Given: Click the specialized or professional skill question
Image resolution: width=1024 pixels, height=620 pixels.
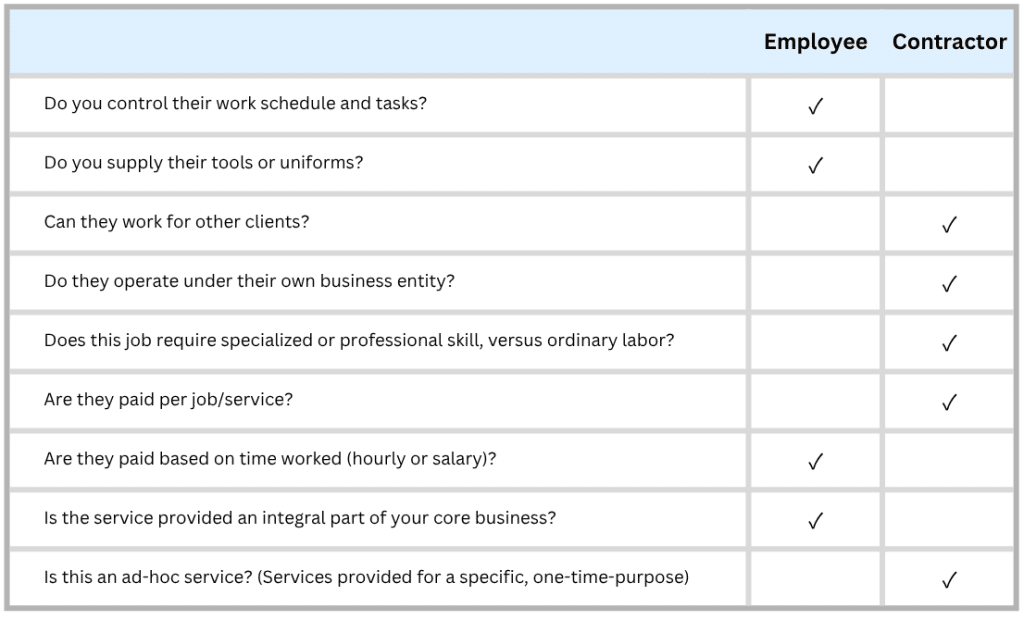Looking at the screenshot, I should tap(359, 340).
